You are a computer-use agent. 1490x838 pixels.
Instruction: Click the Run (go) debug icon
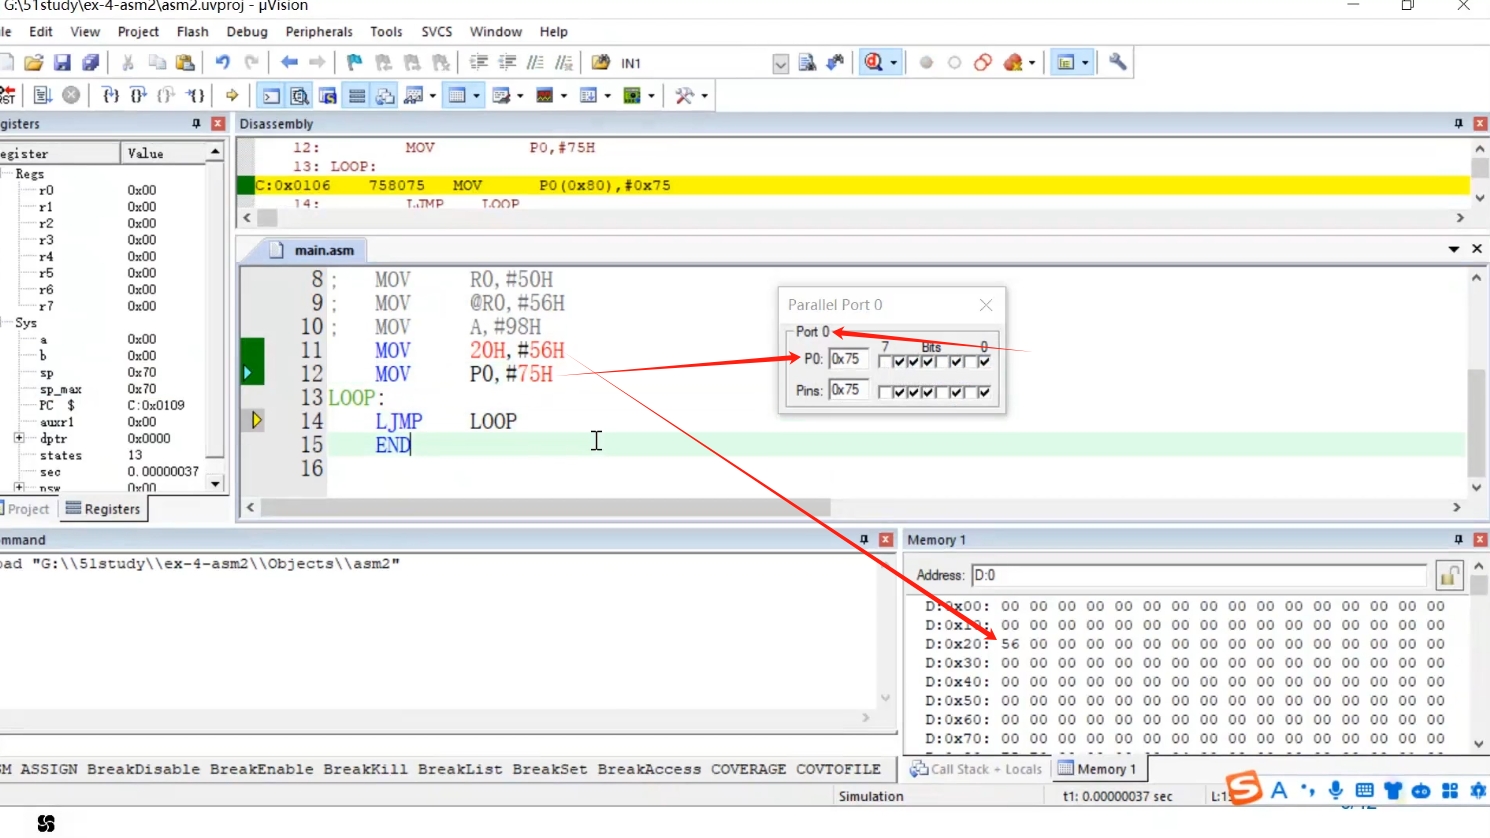click(x=43, y=96)
